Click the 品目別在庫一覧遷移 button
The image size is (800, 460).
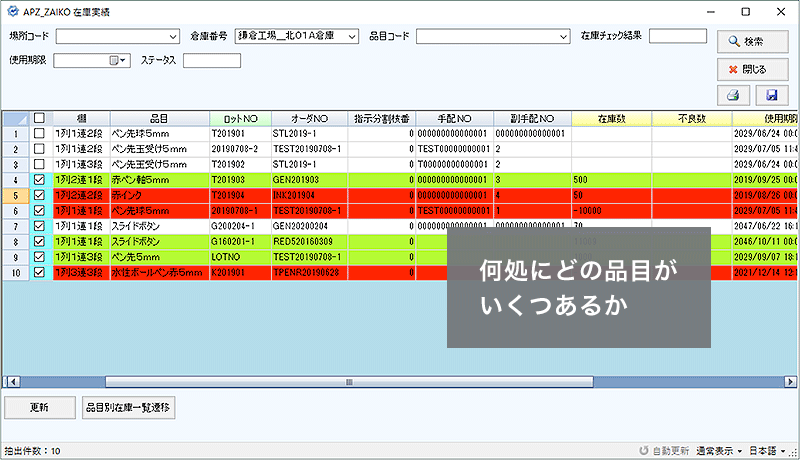coord(128,407)
